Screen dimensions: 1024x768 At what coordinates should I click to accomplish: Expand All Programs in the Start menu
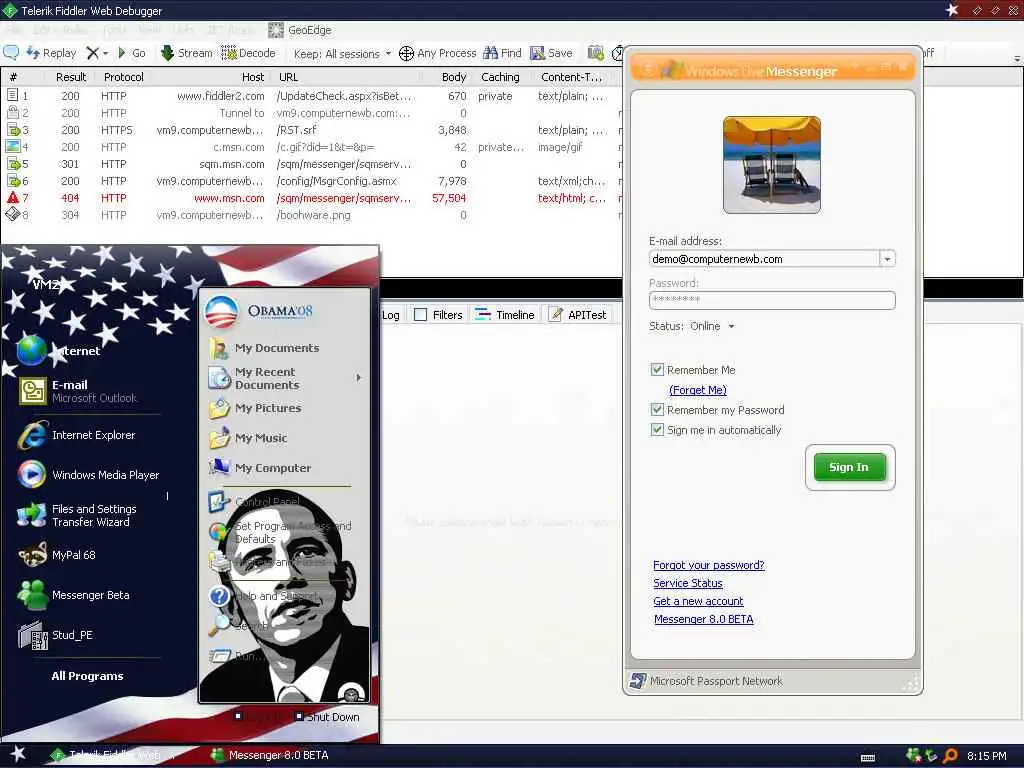pyautogui.click(x=88, y=676)
